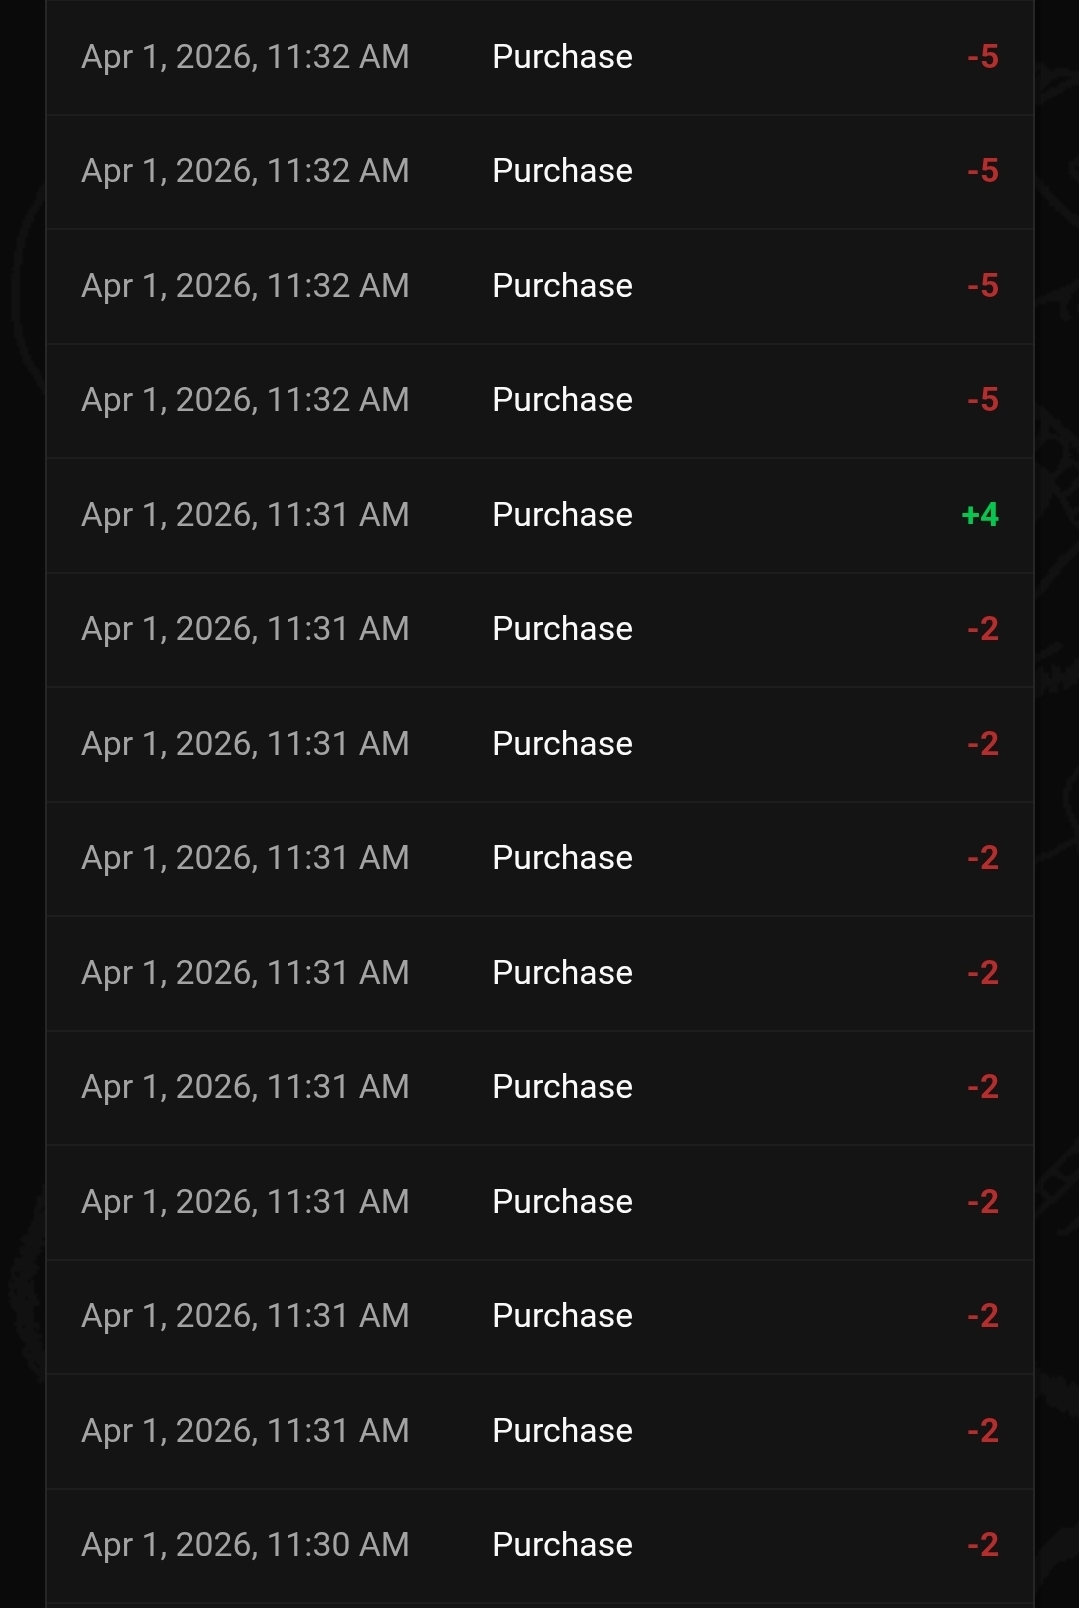Screen dimensions: 1079x1608
Task: Click the 11:31 AM timestamp directly below the +4 row
Action: [x=245, y=629]
